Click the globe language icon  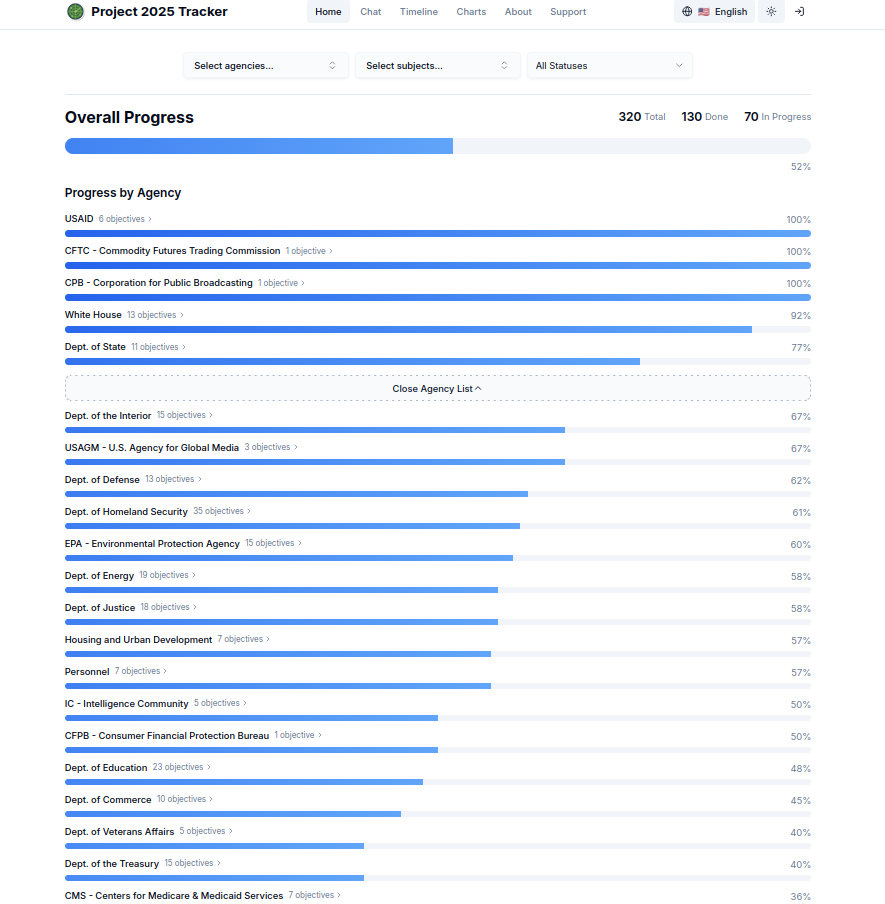(x=687, y=12)
